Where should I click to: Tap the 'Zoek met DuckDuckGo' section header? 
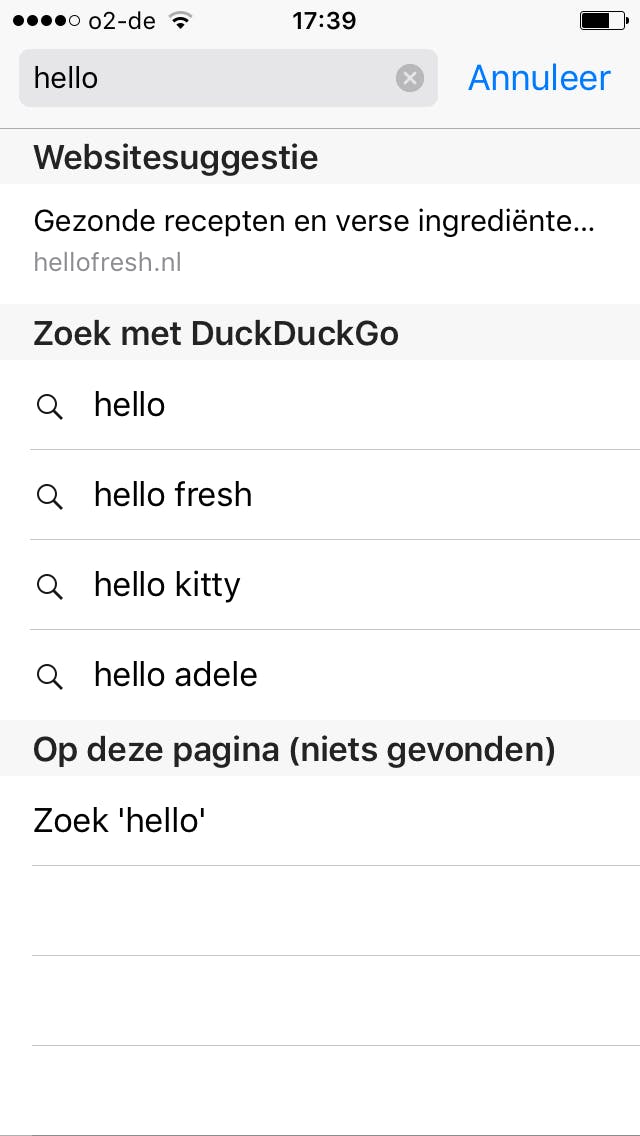pos(216,333)
